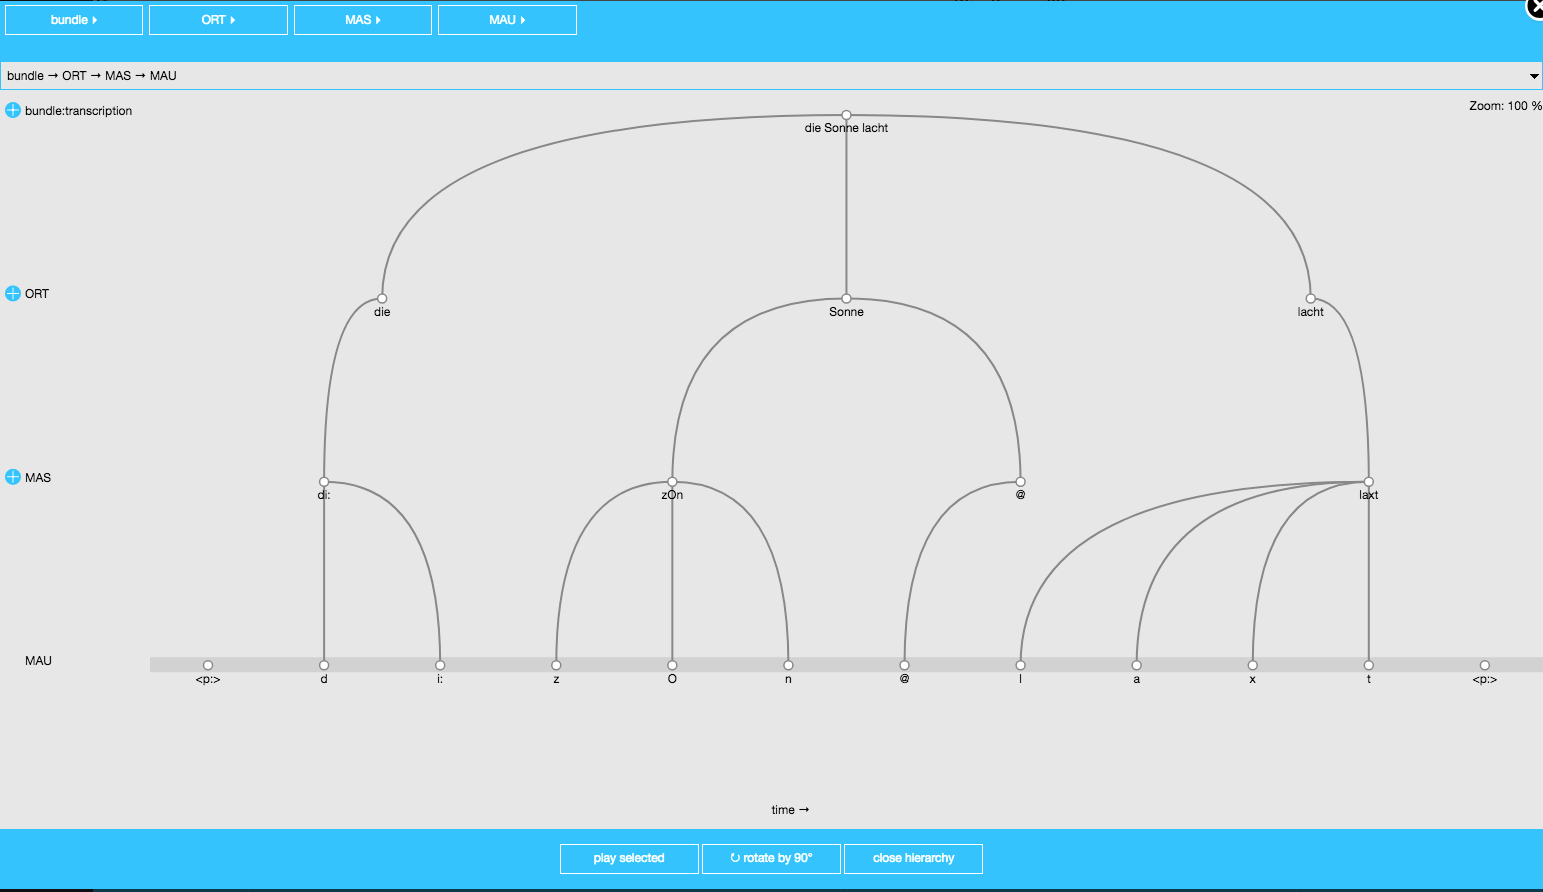Select the 'laxt' node on the MAS level
This screenshot has height=892, width=1543.
(1368, 480)
